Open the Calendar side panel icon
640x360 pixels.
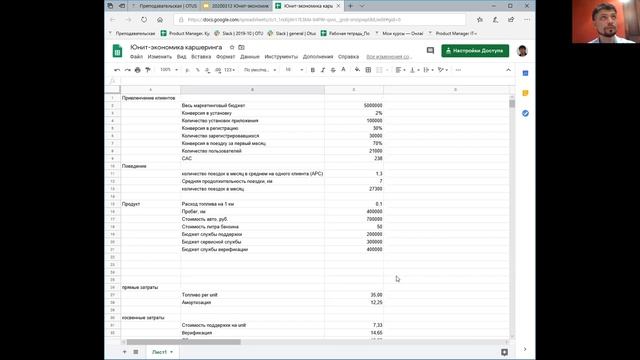click(x=525, y=73)
